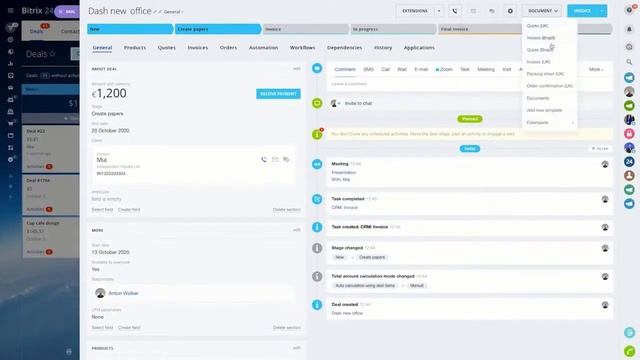Screen dimensions: 640x360
Task: Click the star next to Deals heading
Action: click(52, 54)
